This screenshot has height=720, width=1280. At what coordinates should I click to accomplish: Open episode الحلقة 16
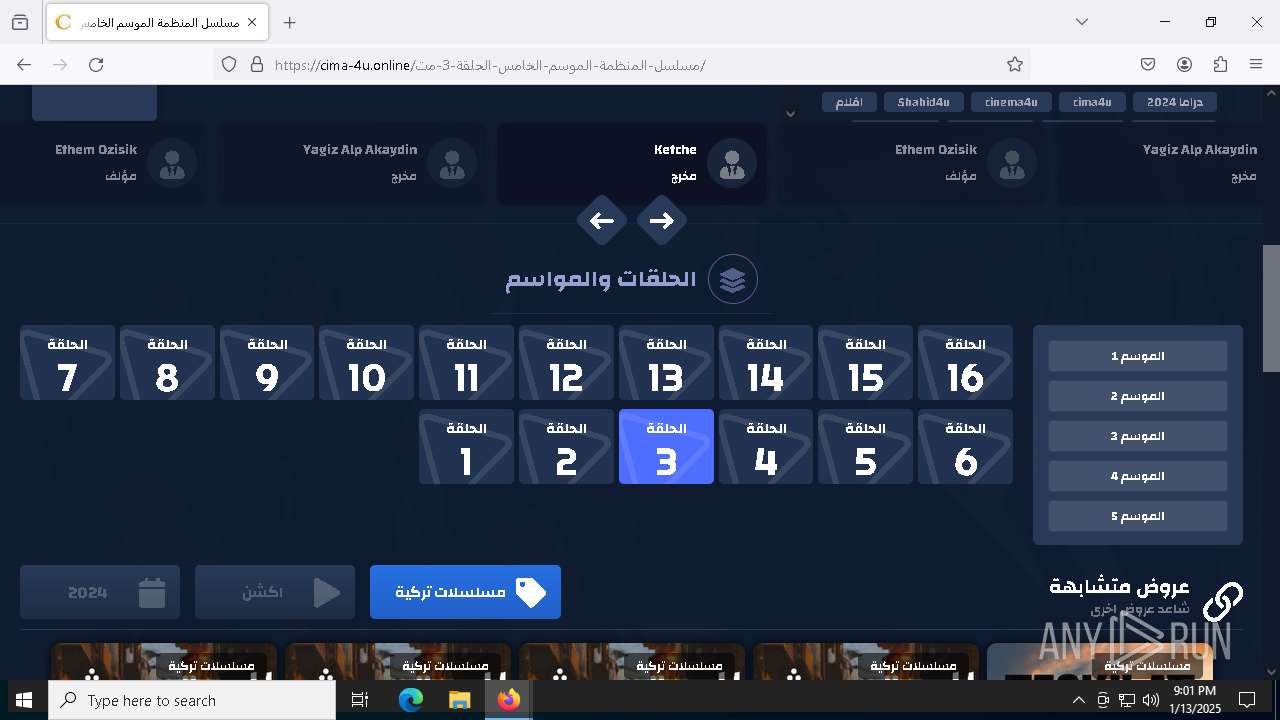point(965,363)
